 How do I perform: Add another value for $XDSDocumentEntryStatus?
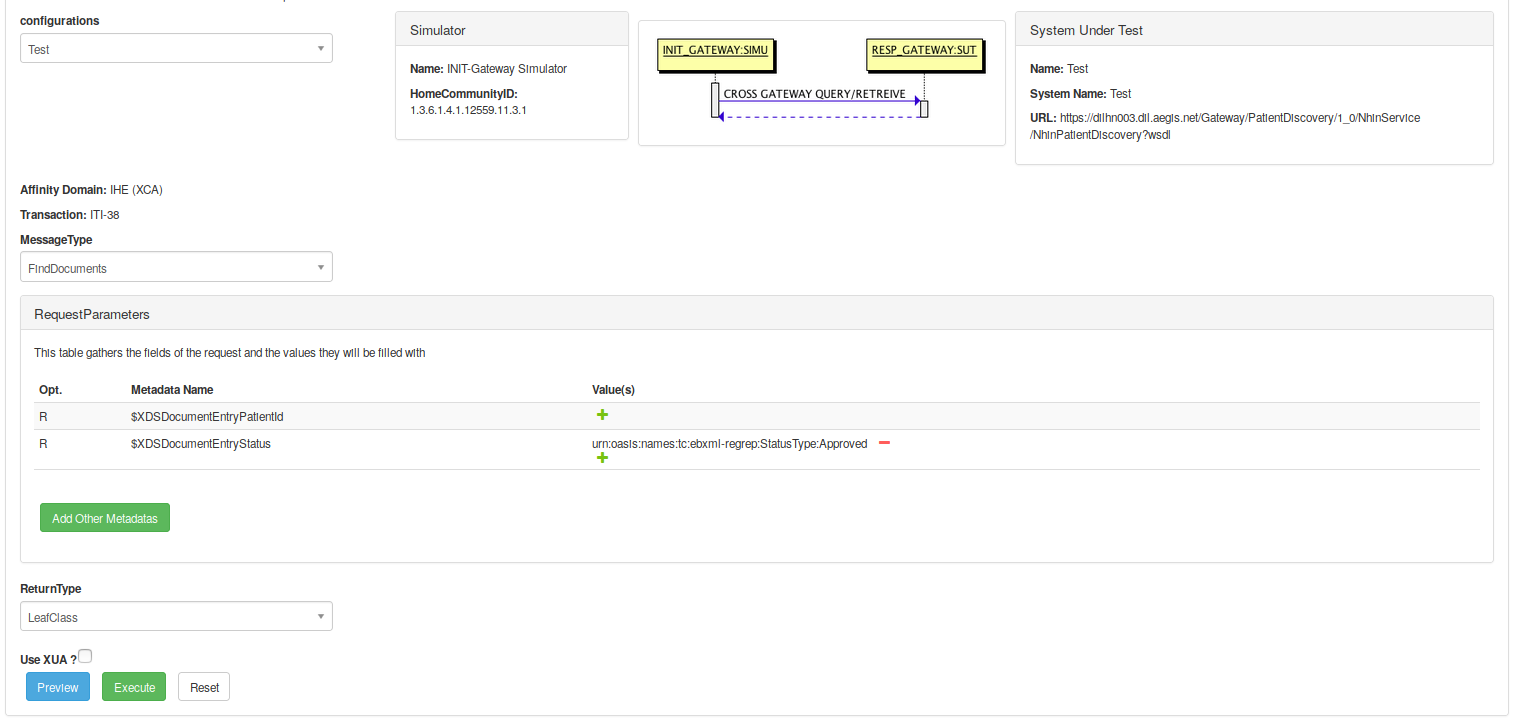point(602,458)
